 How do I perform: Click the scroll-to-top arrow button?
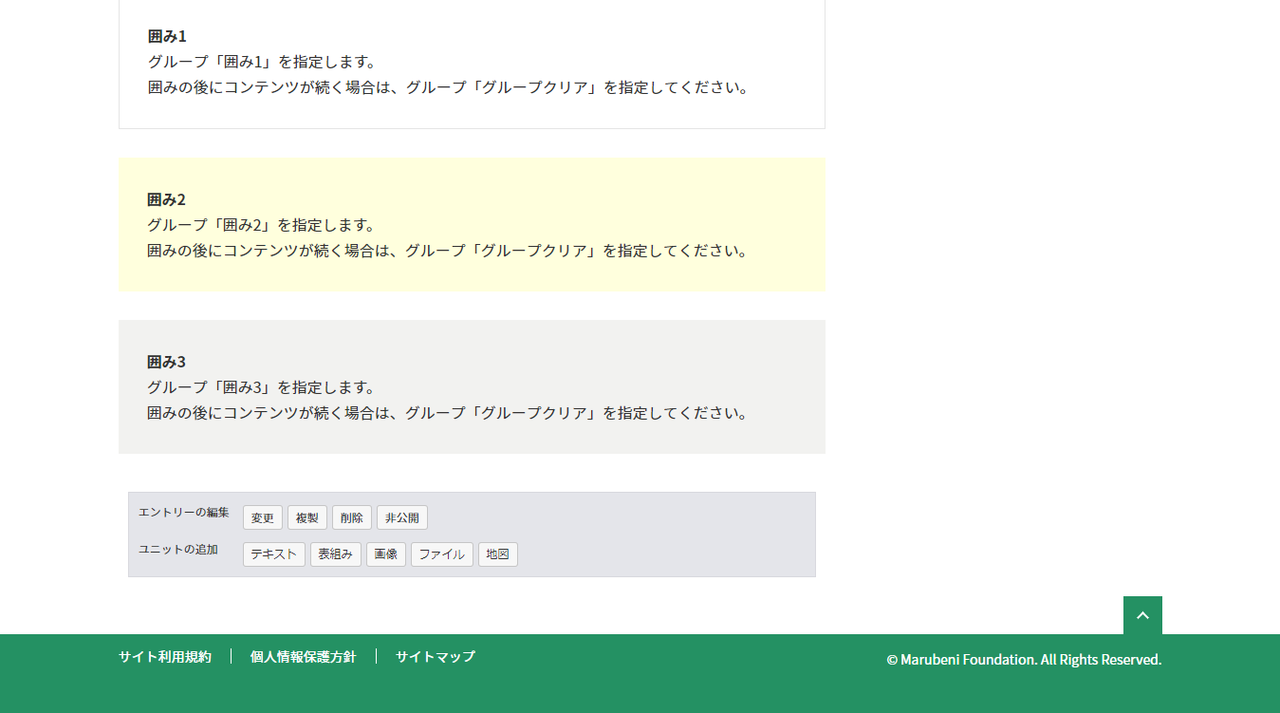coord(1142,615)
